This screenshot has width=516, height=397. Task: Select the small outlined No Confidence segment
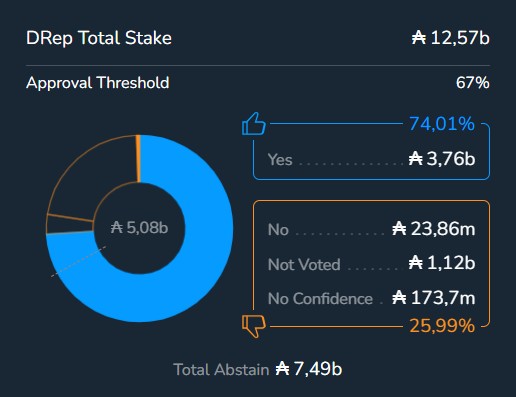(x=69, y=224)
